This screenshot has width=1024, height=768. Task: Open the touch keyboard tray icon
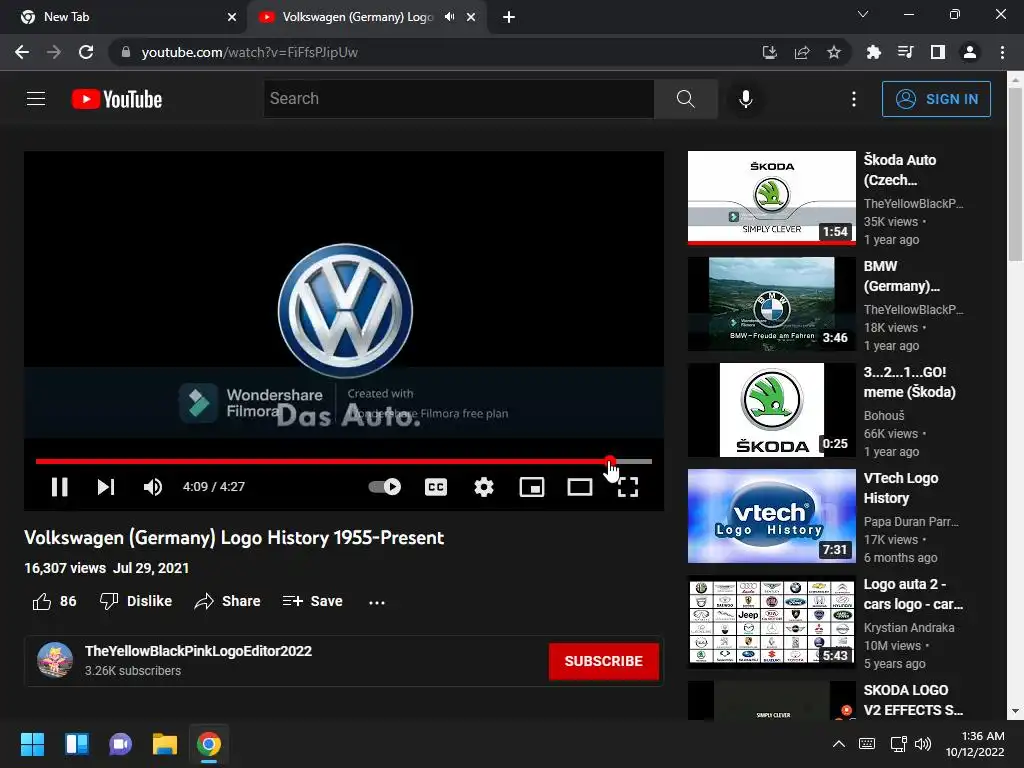pos(867,744)
